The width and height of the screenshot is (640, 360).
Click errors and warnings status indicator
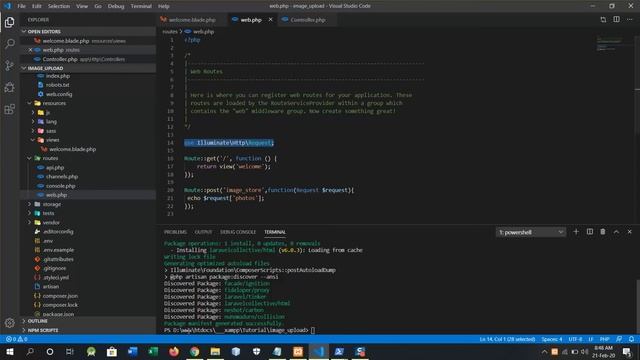(x=17, y=339)
